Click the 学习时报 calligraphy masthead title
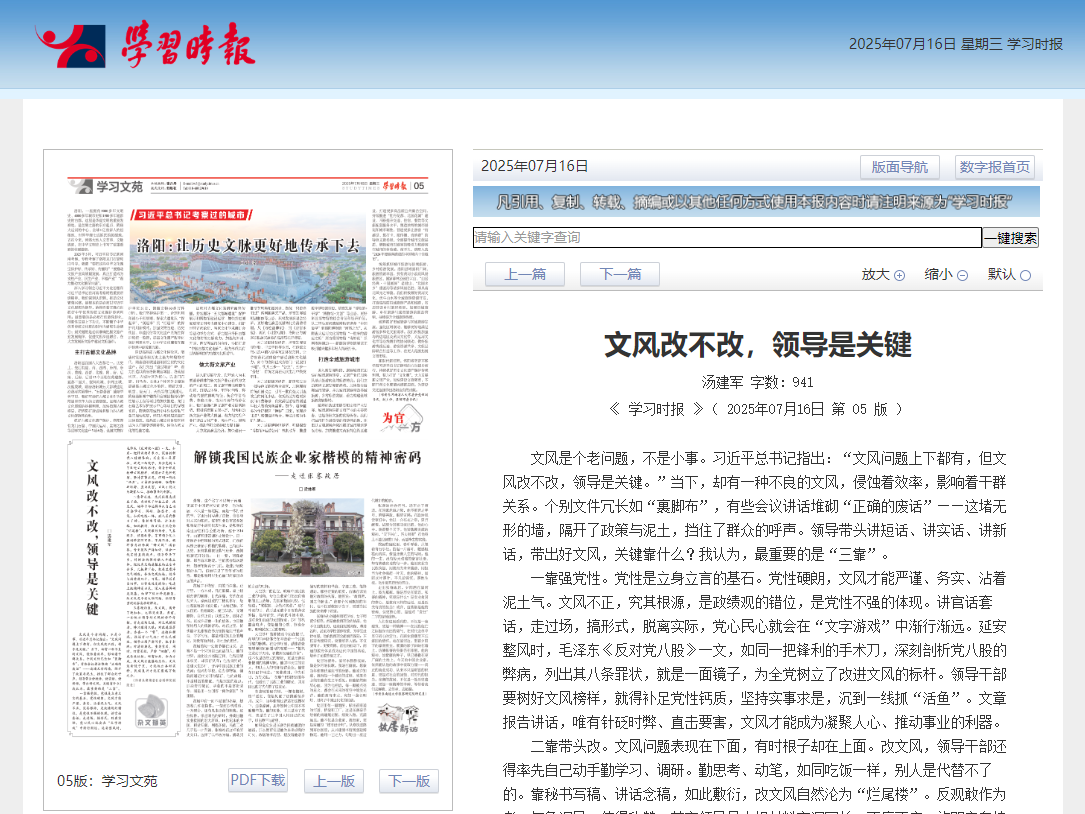1085x814 pixels. click(x=189, y=45)
